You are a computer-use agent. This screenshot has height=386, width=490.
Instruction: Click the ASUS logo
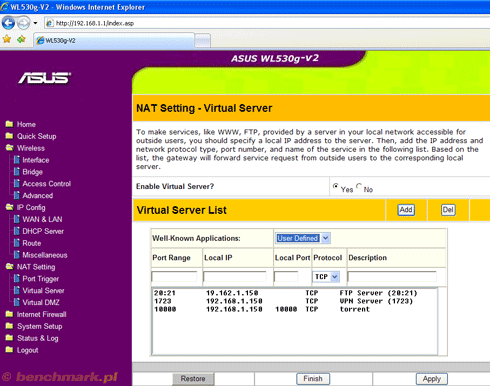(x=45, y=78)
